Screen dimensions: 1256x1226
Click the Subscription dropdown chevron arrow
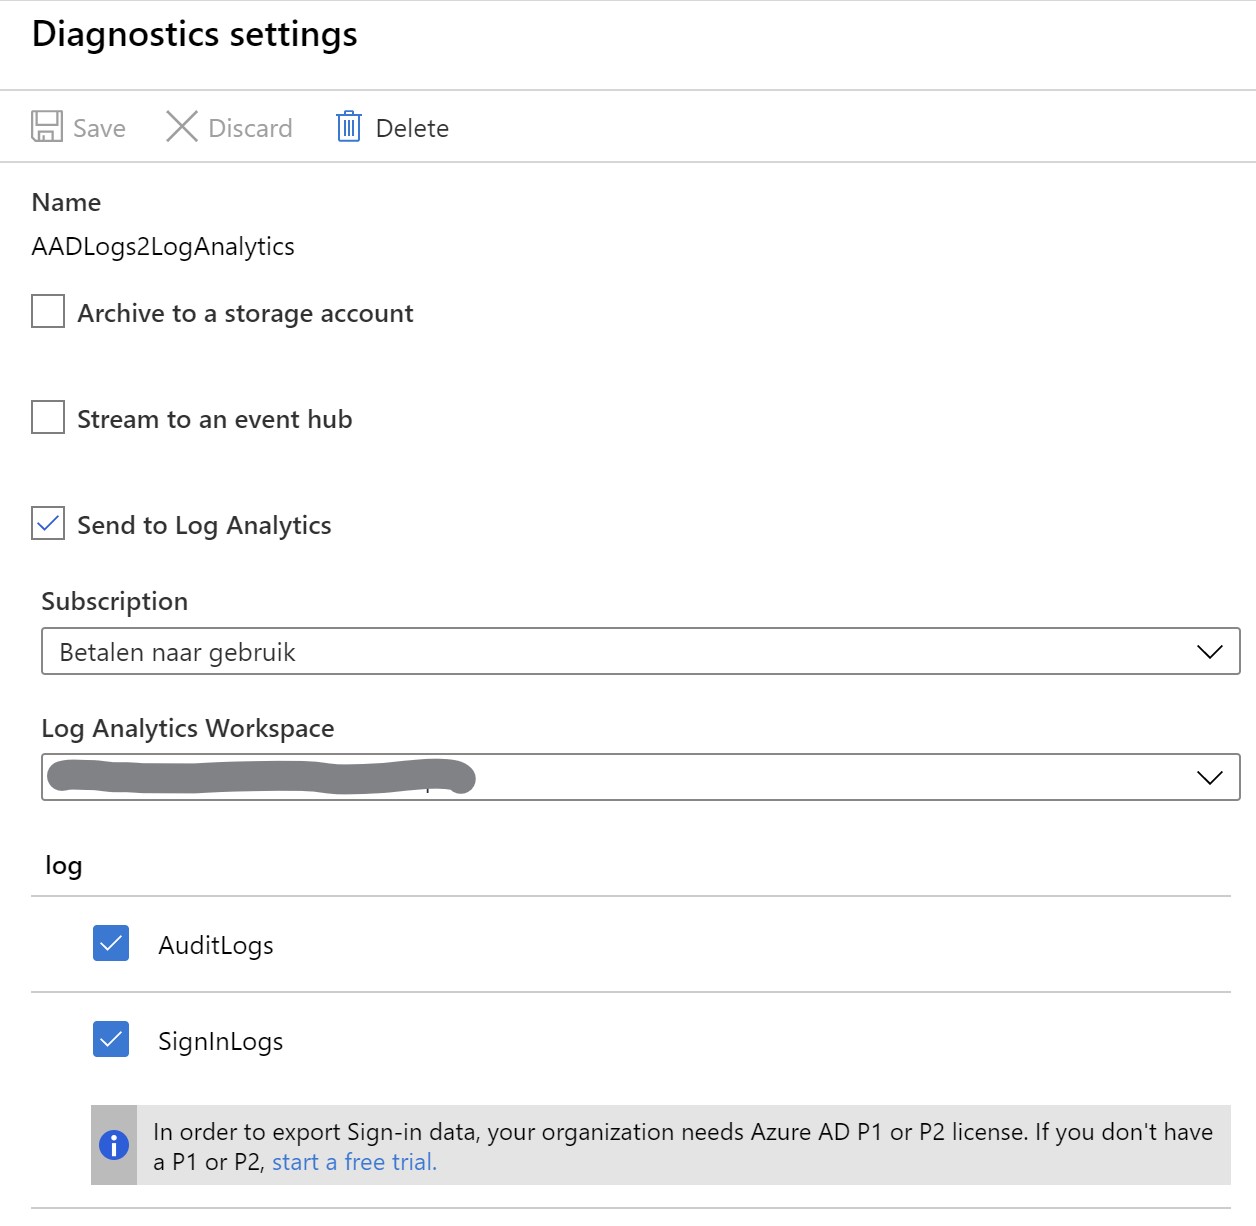point(1210,652)
